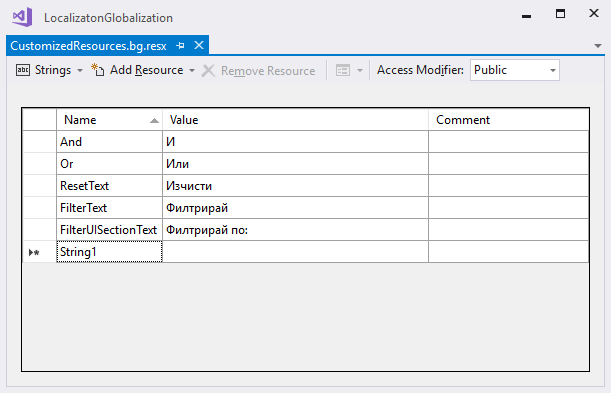Pin the CustomizedResources.bg.resx tab
The image size is (611, 393).
180,46
